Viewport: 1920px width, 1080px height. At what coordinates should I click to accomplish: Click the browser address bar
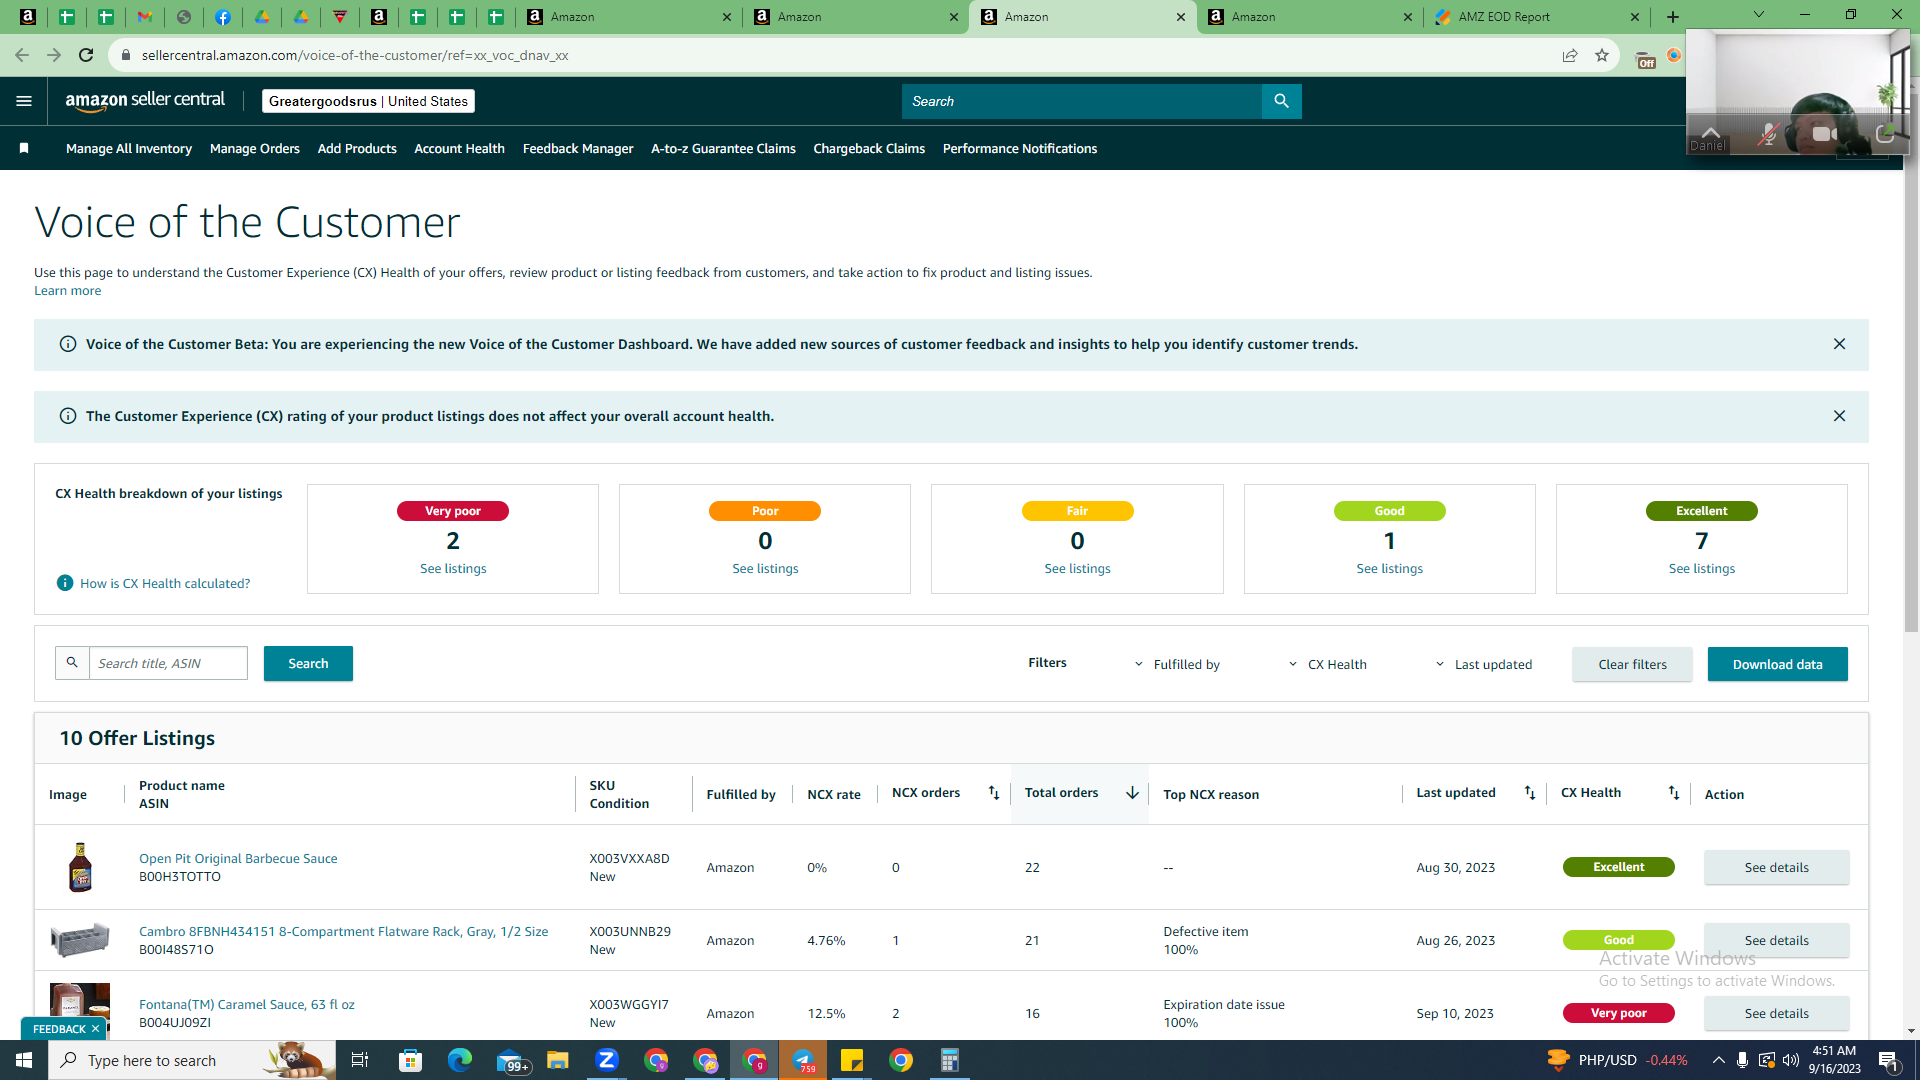coord(840,55)
